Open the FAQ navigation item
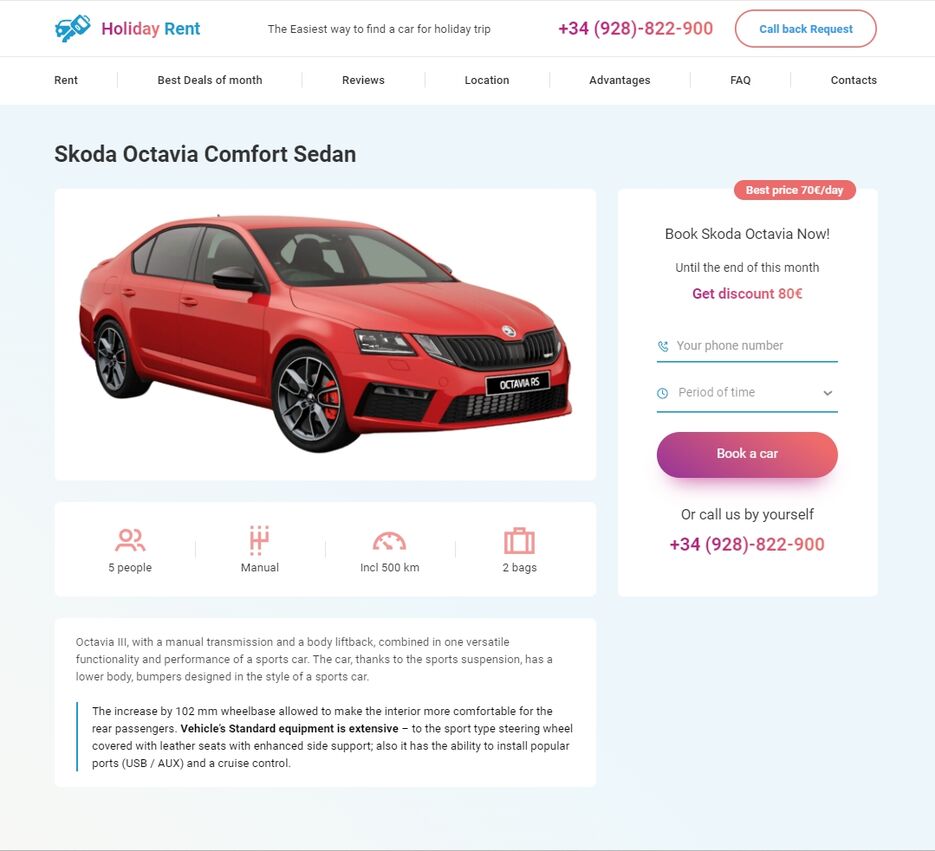Viewport: 935px width, 851px height. click(x=740, y=80)
